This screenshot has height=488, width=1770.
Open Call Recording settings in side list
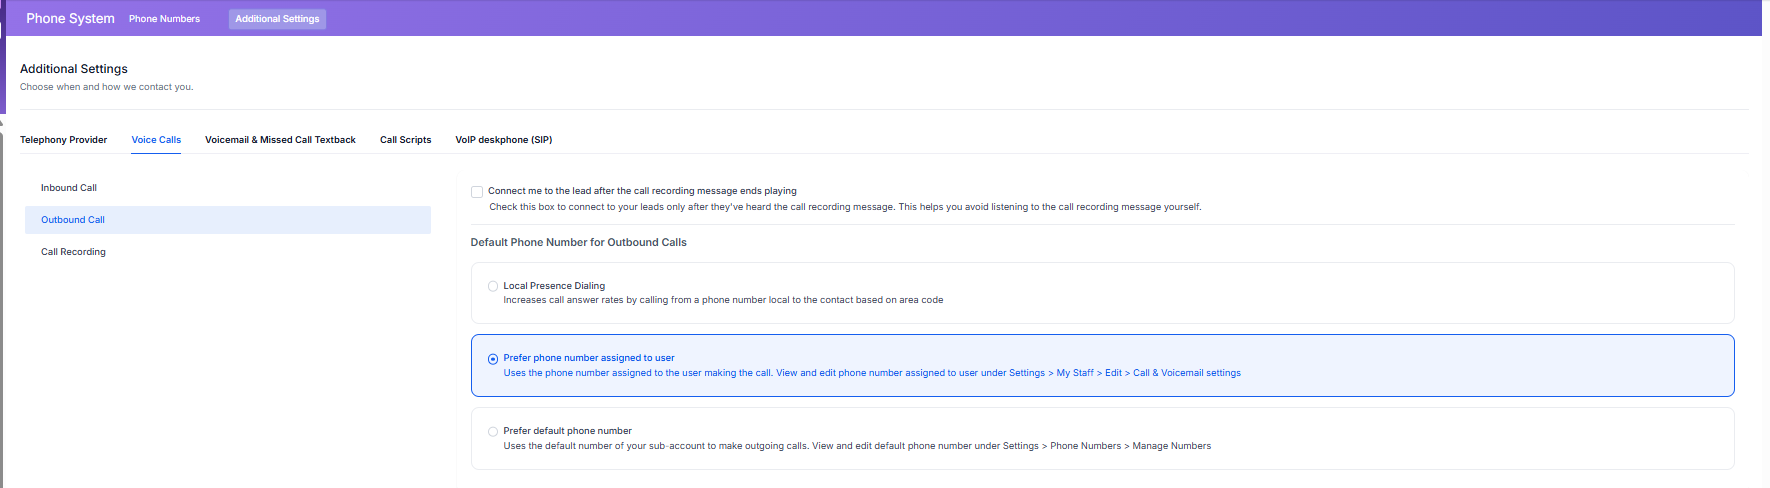(228, 252)
